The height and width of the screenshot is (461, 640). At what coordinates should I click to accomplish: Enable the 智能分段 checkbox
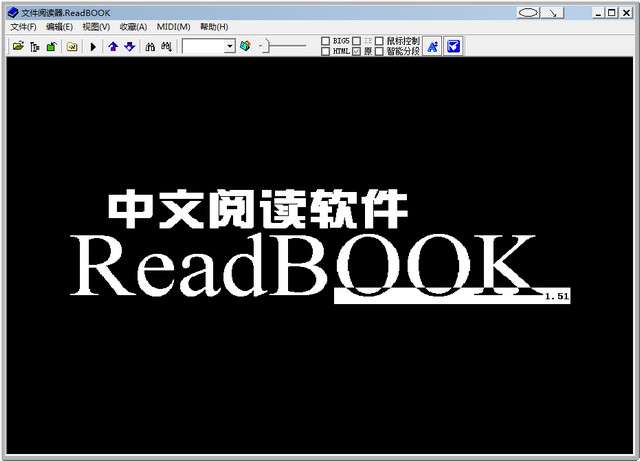click(379, 51)
